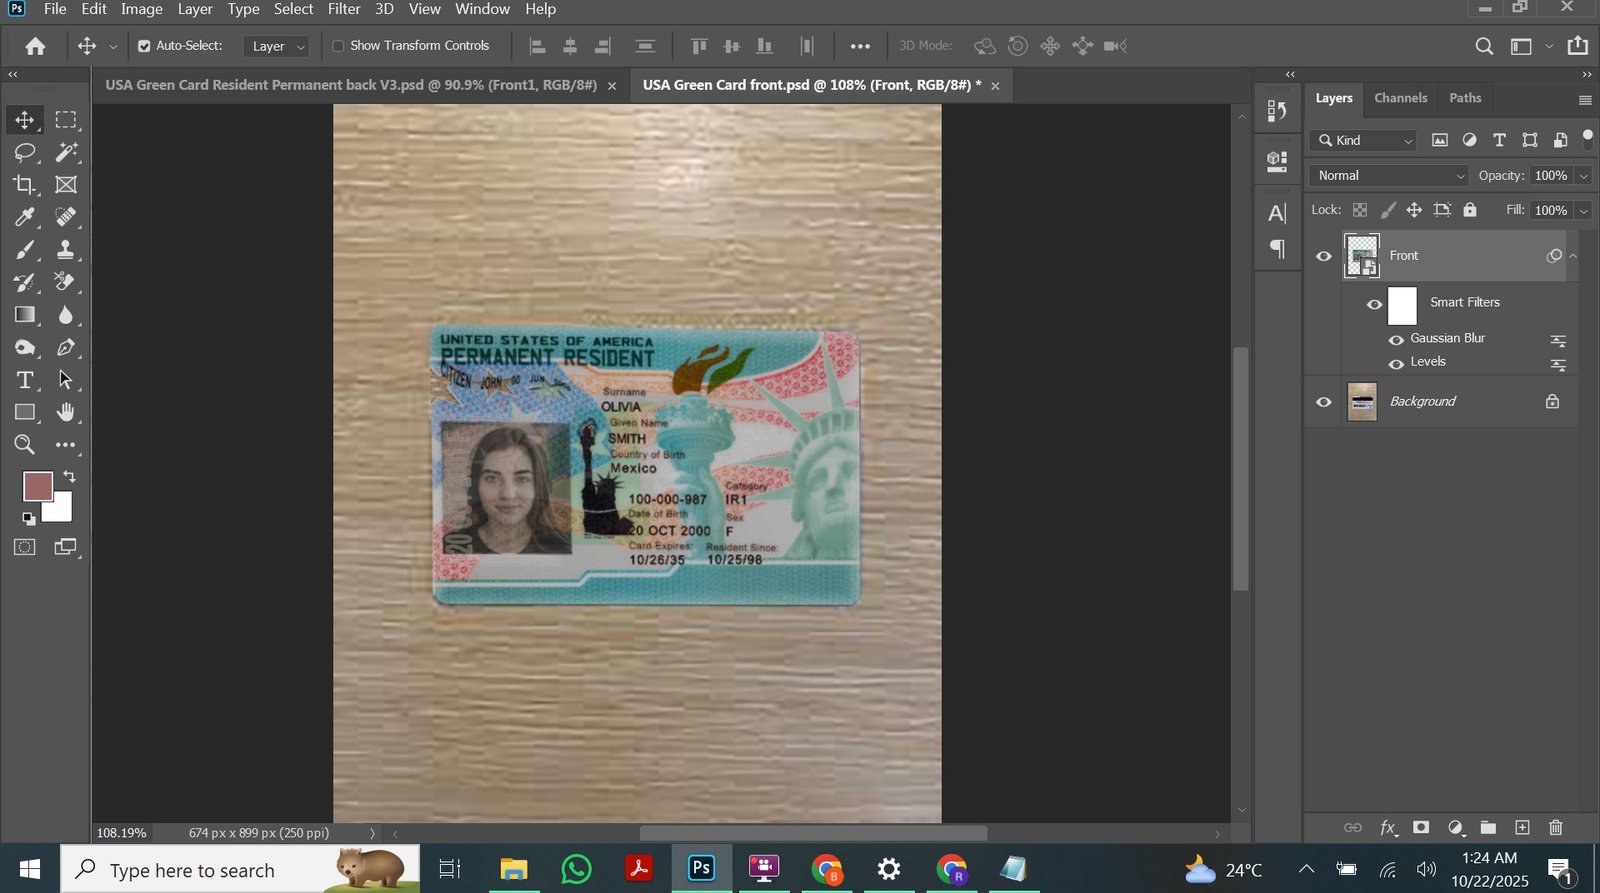Click the delete layer trash icon
1600x893 pixels.
click(x=1555, y=827)
